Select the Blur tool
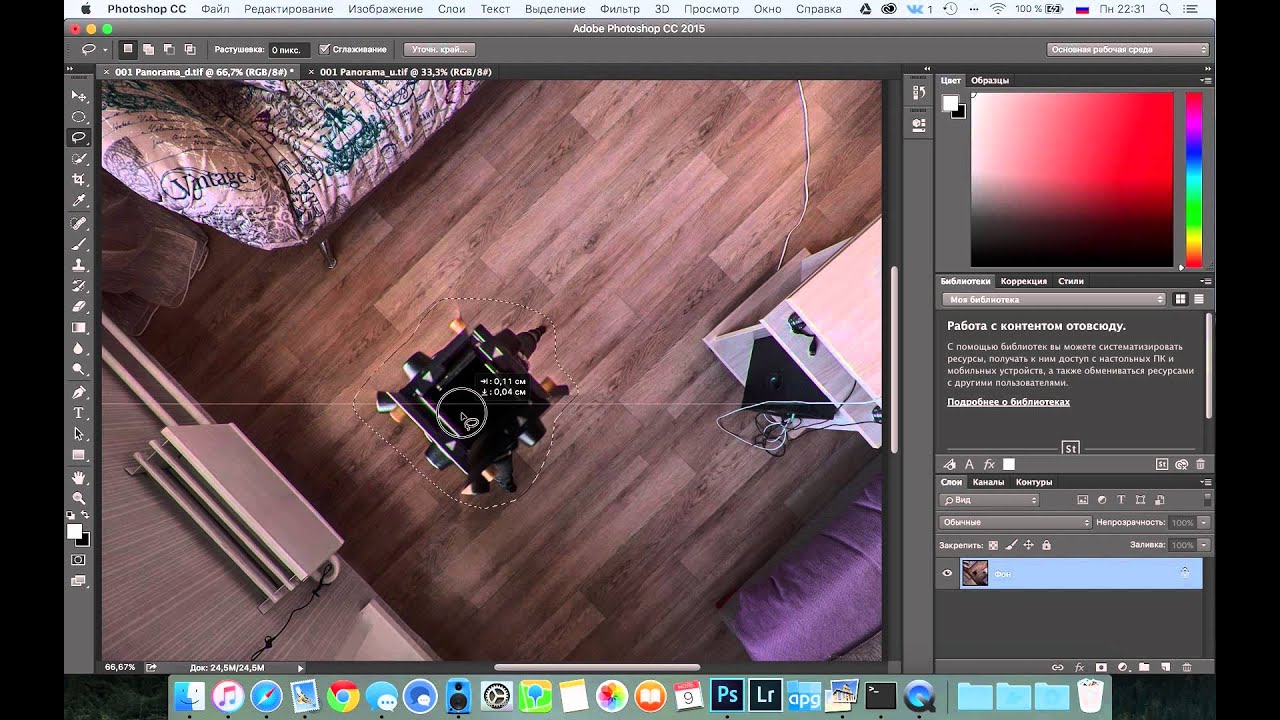 pyautogui.click(x=79, y=349)
